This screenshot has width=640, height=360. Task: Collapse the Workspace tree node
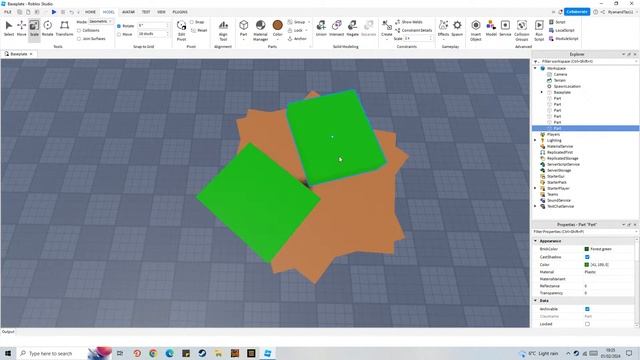click(x=536, y=68)
